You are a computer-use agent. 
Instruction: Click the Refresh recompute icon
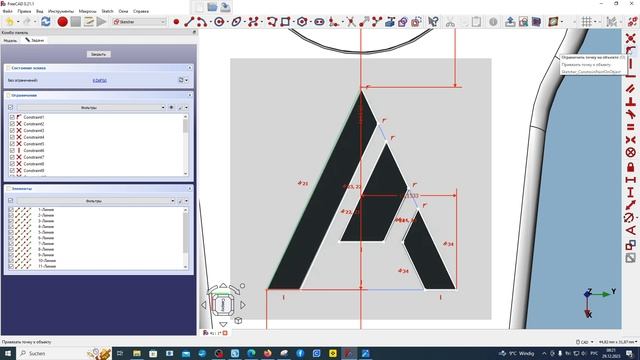pyautogui.click(x=45, y=22)
